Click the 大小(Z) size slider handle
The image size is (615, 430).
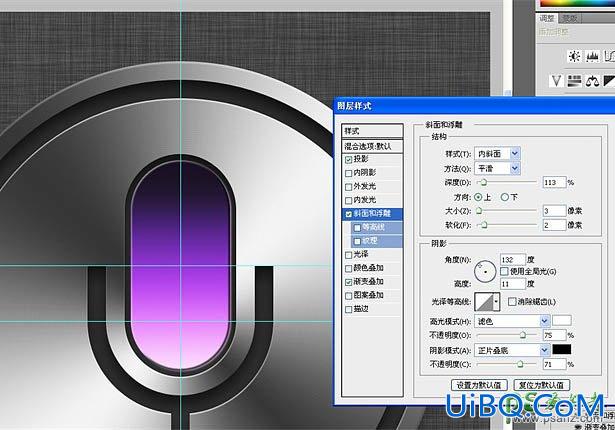pos(479,211)
